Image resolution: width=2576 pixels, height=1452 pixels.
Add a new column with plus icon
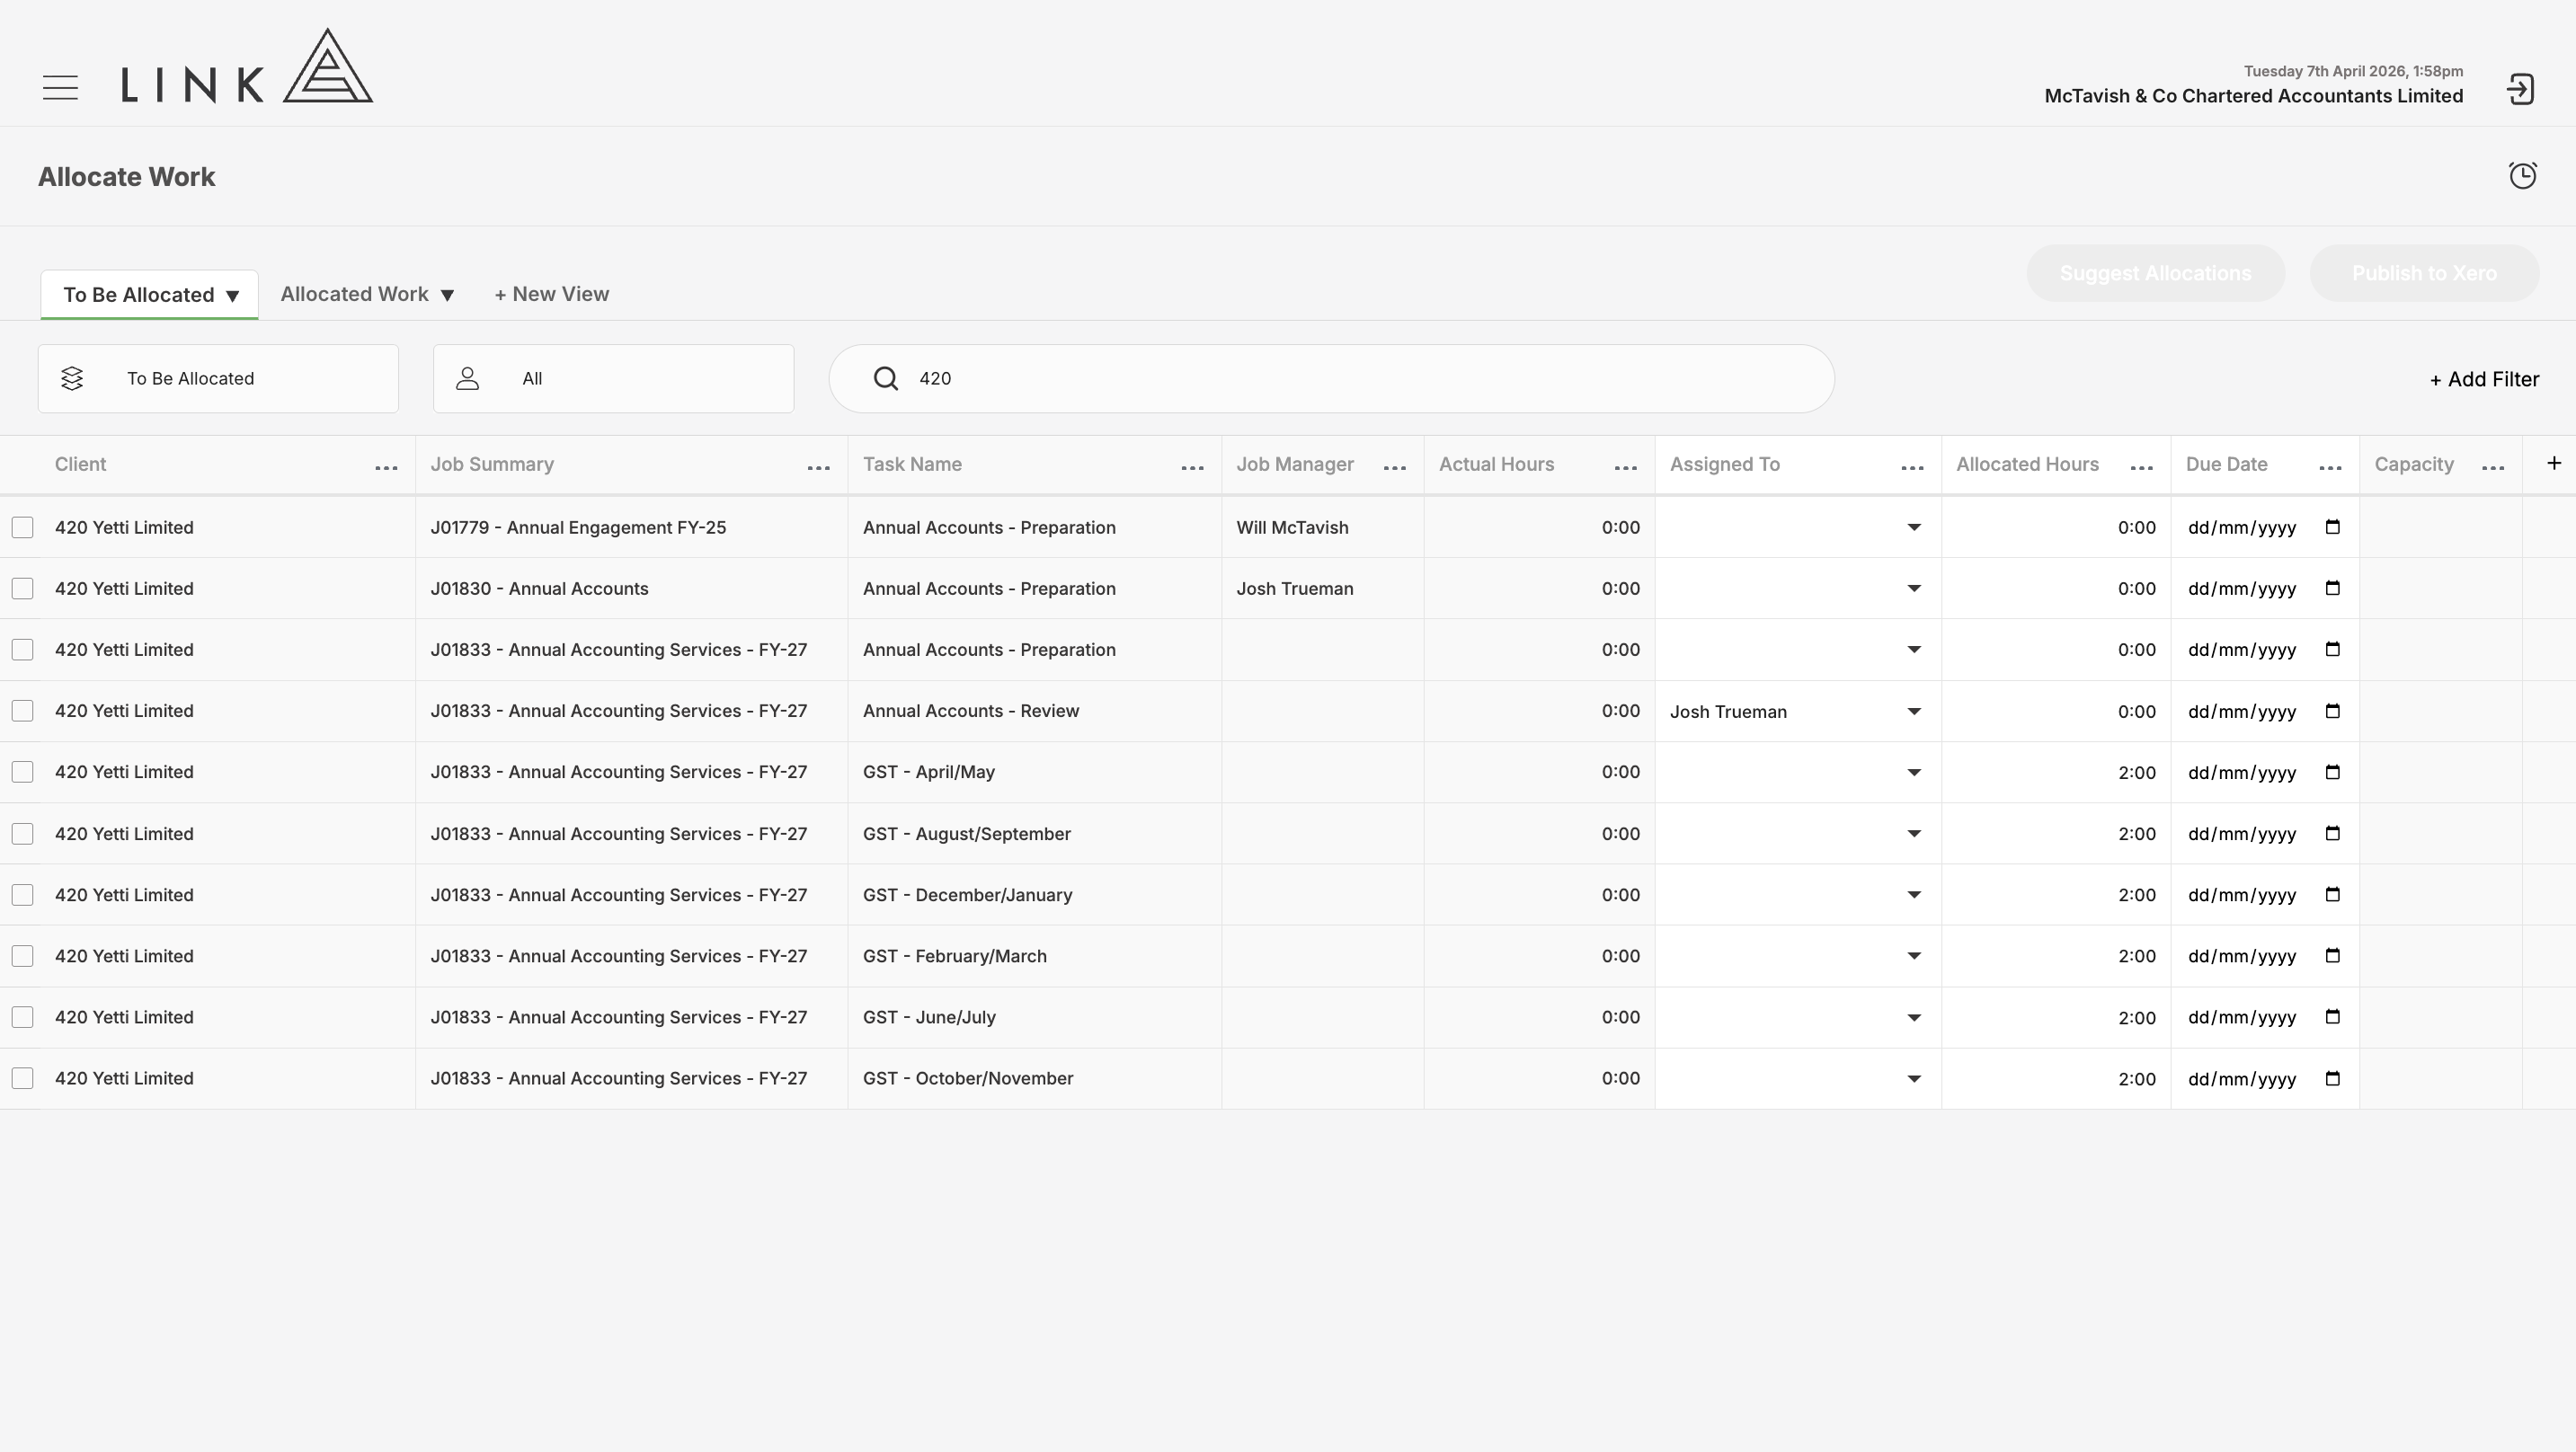tap(2554, 463)
